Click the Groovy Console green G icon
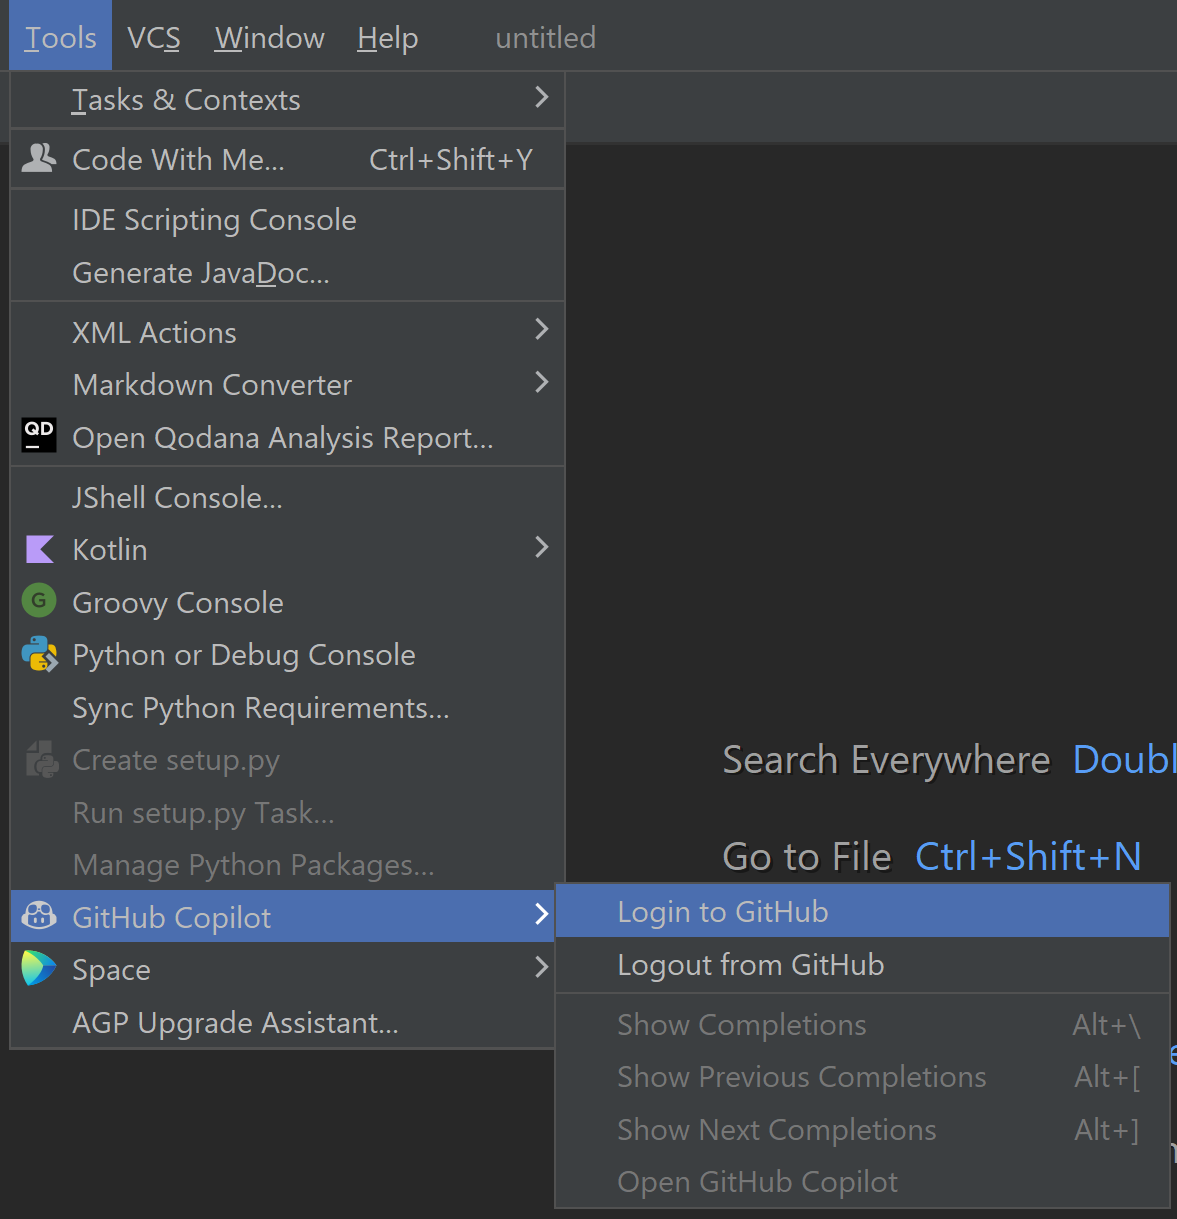 [39, 601]
